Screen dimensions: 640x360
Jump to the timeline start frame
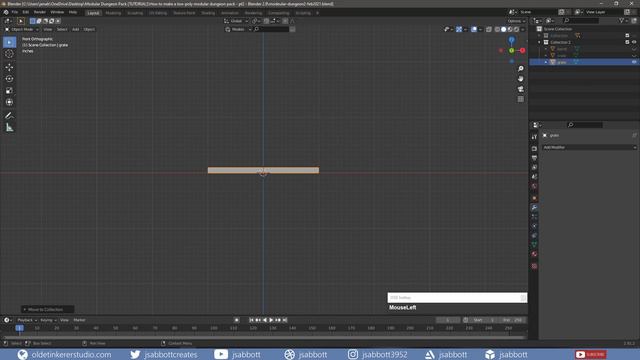coord(251,320)
